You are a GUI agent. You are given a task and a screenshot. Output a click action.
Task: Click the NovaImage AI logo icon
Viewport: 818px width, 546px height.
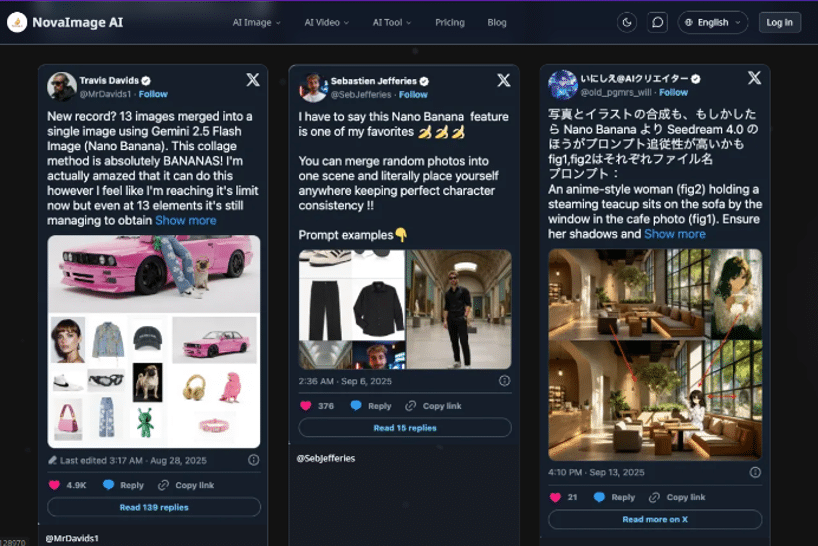[17, 22]
